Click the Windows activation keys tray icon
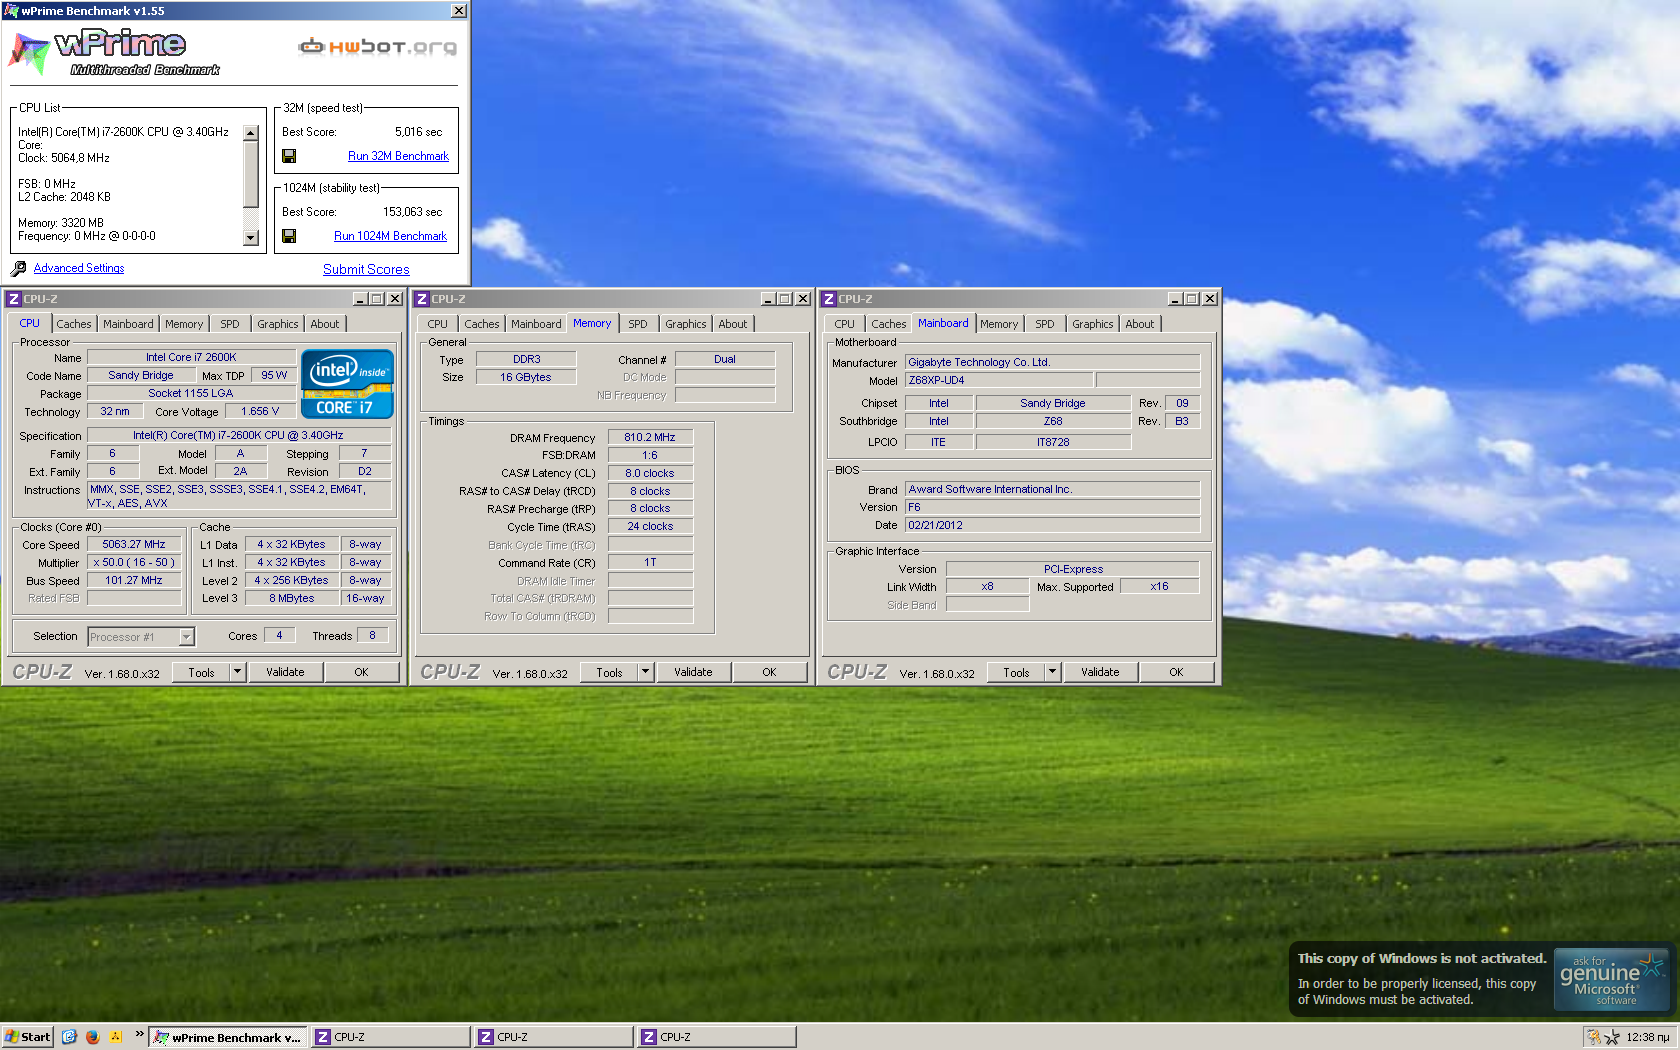Viewport: 1680px width, 1050px height. tap(1593, 1037)
